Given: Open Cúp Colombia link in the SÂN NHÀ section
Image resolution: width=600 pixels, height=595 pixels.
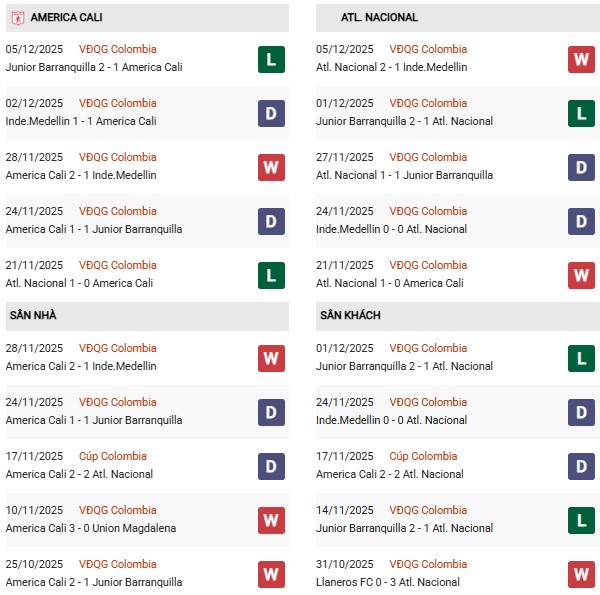Looking at the screenshot, I should [x=112, y=456].
